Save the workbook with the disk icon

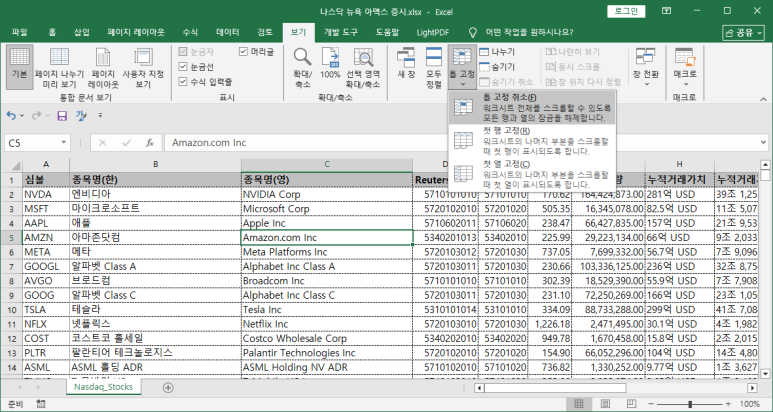[x=62, y=115]
